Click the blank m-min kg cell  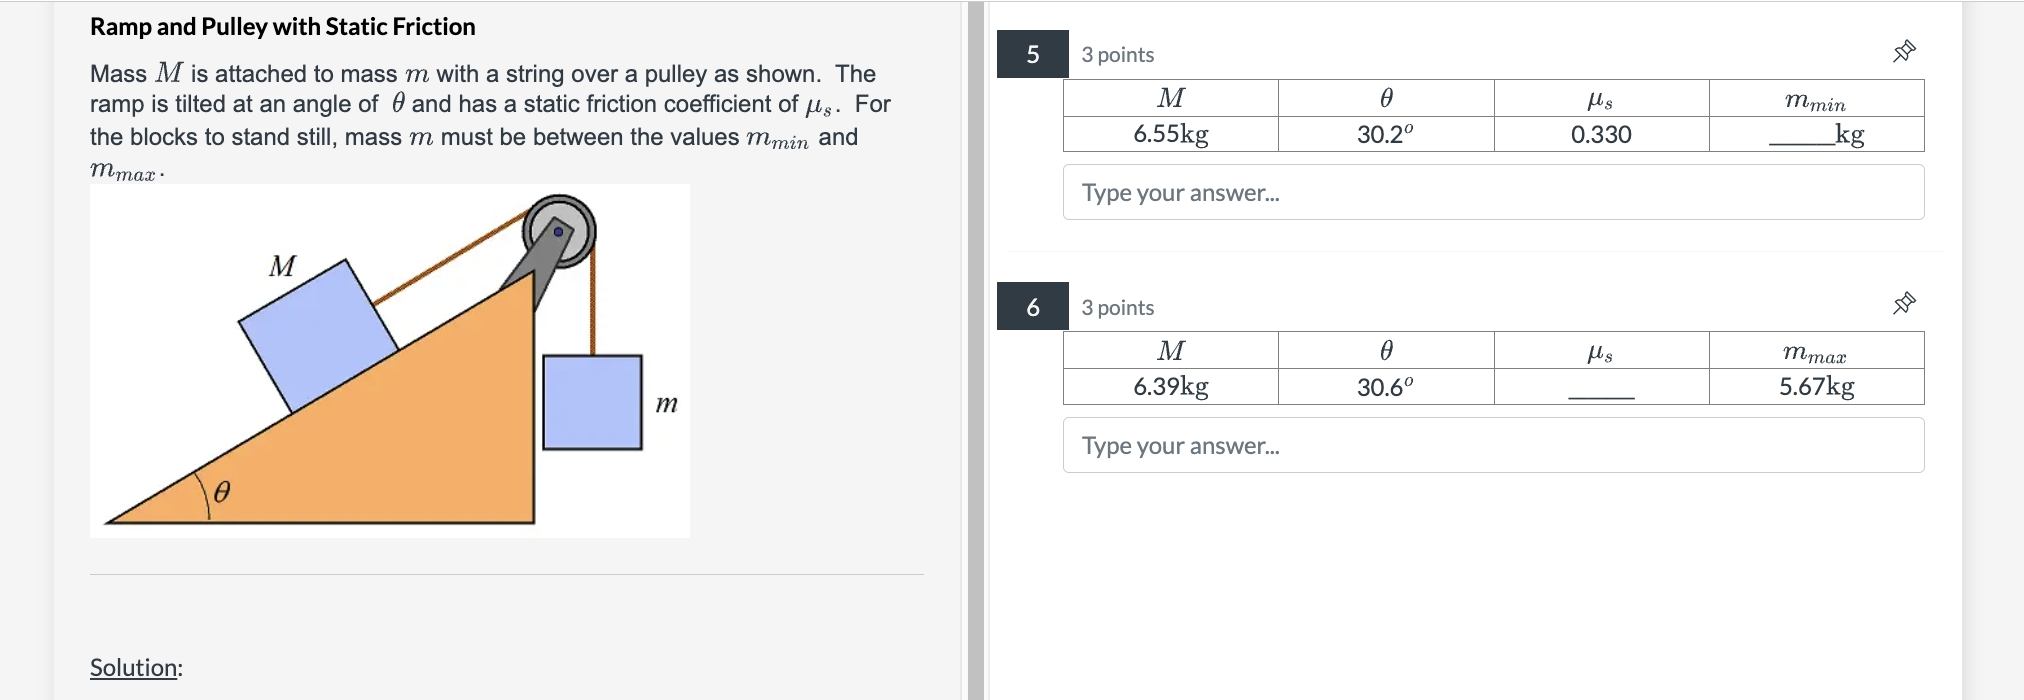pyautogui.click(x=1816, y=134)
